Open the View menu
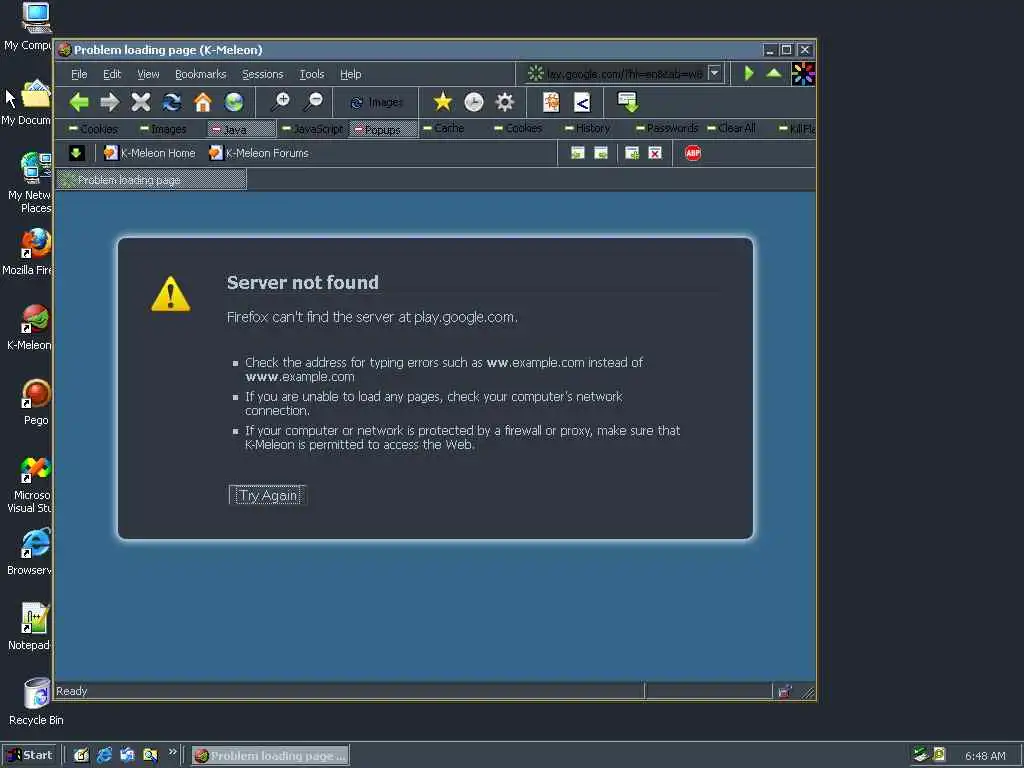1024x768 pixels. 148,74
